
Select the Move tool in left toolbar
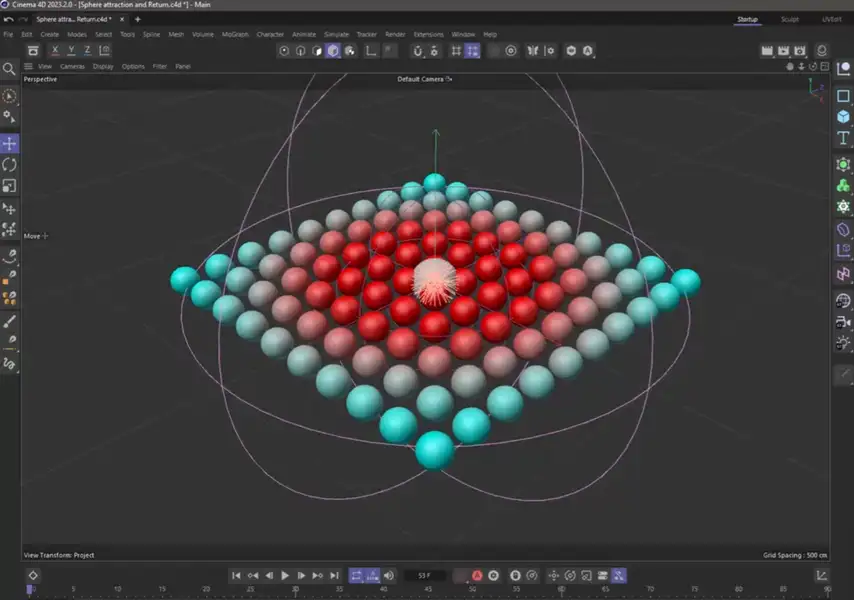coord(9,144)
